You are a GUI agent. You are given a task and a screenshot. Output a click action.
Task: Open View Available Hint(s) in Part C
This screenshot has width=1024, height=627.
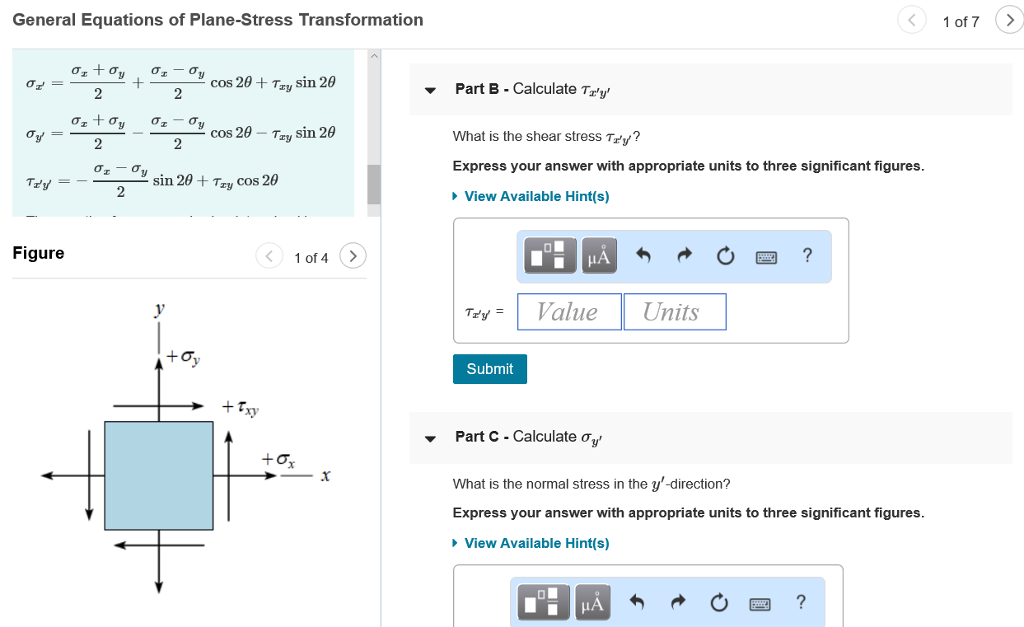535,543
